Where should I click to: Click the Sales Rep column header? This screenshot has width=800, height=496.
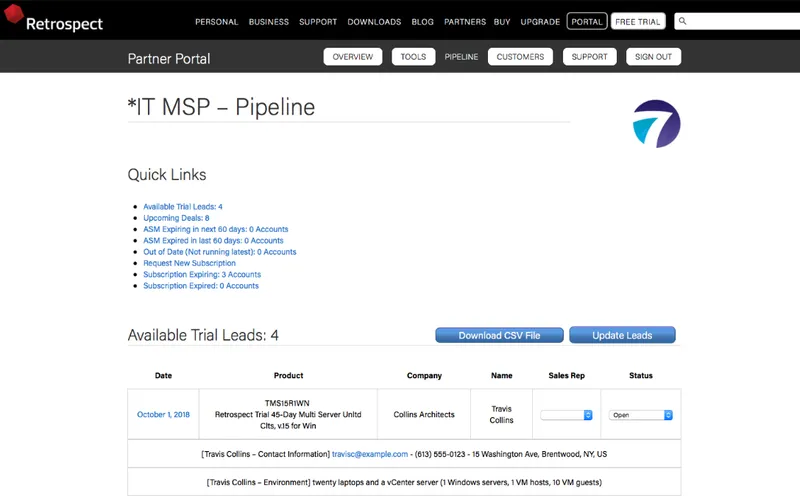(566, 376)
